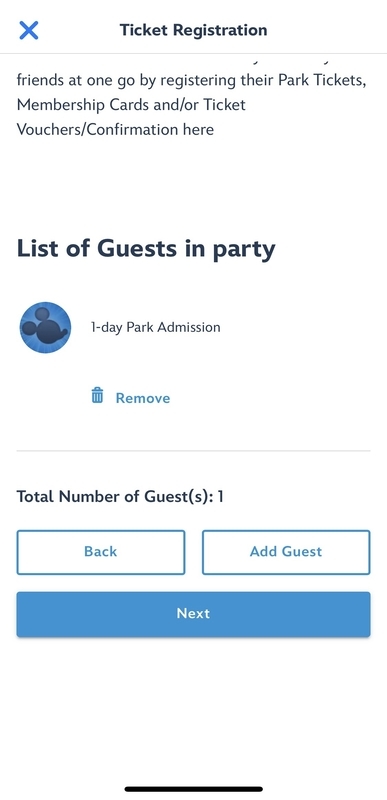Proceed with the Next button
Image resolution: width=387 pixels, height=800 pixels.
click(x=193, y=614)
